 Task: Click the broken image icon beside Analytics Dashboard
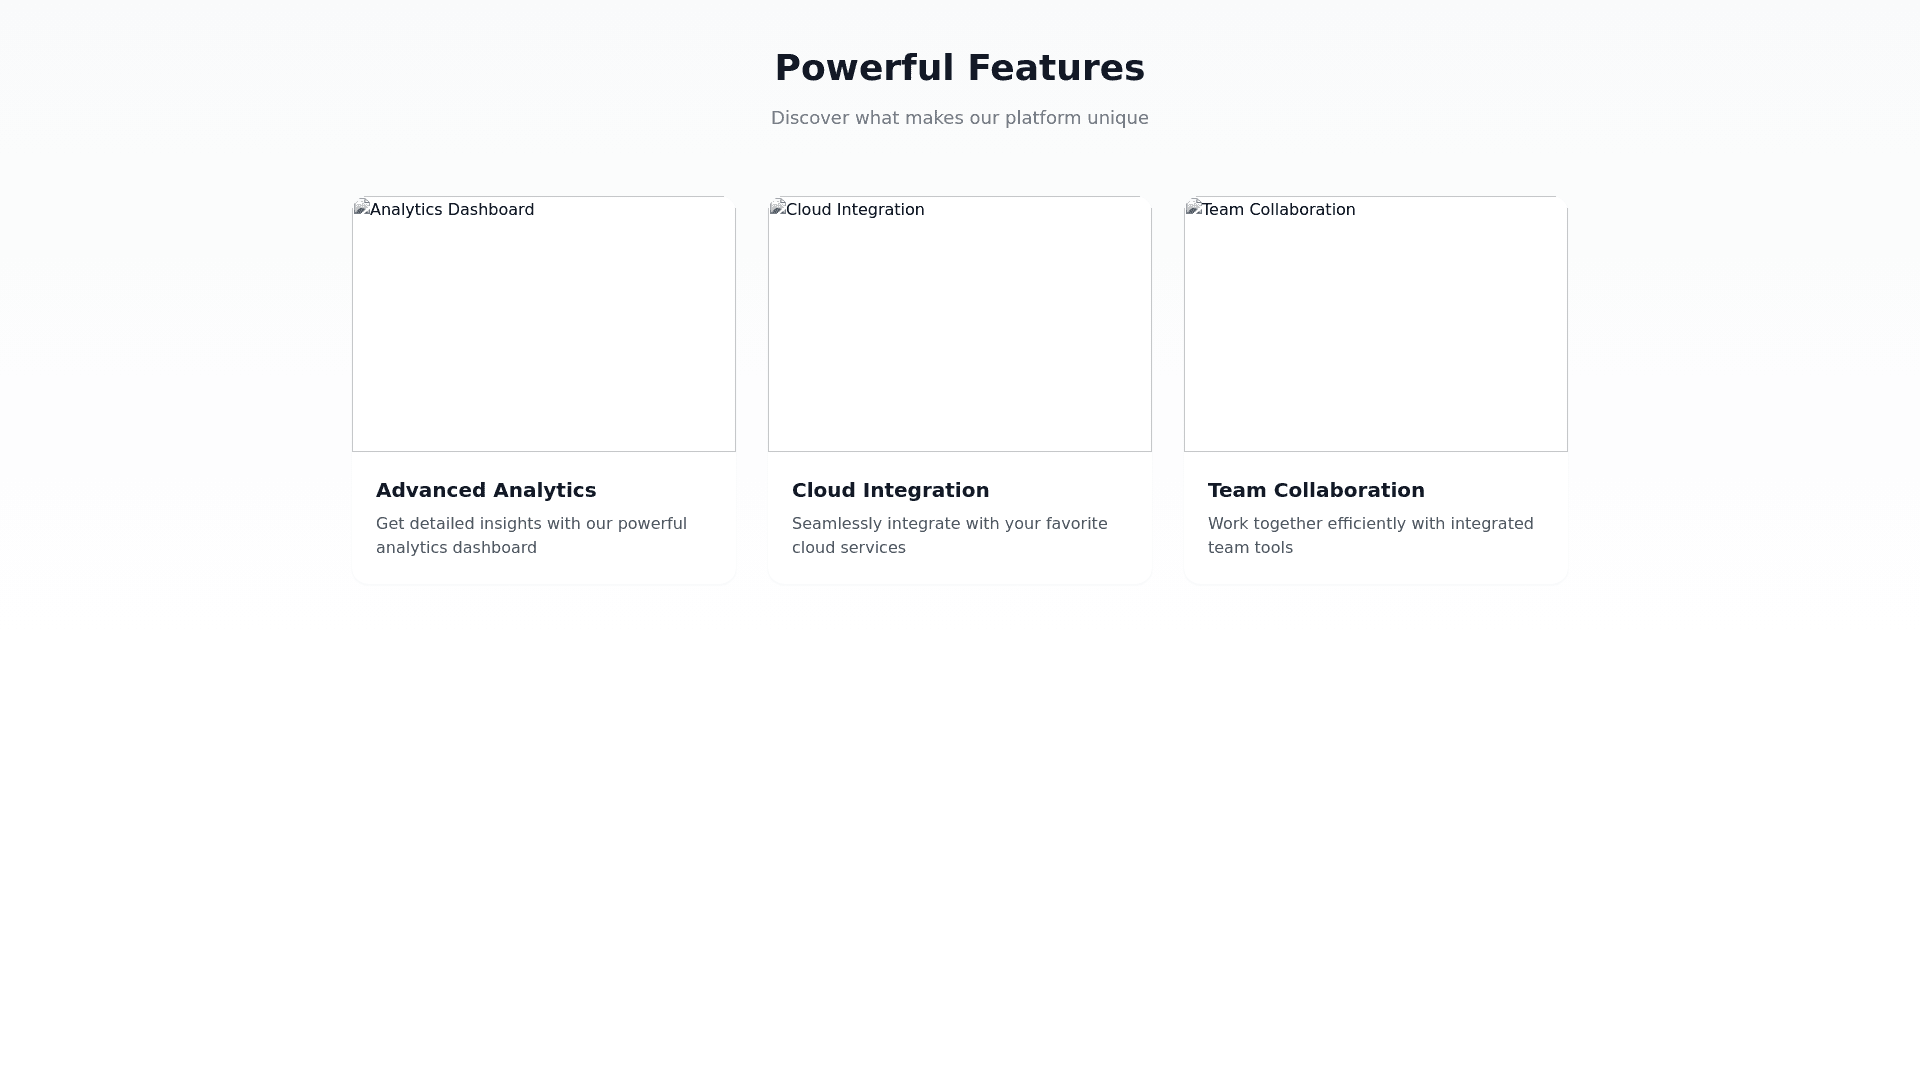tap(362, 208)
